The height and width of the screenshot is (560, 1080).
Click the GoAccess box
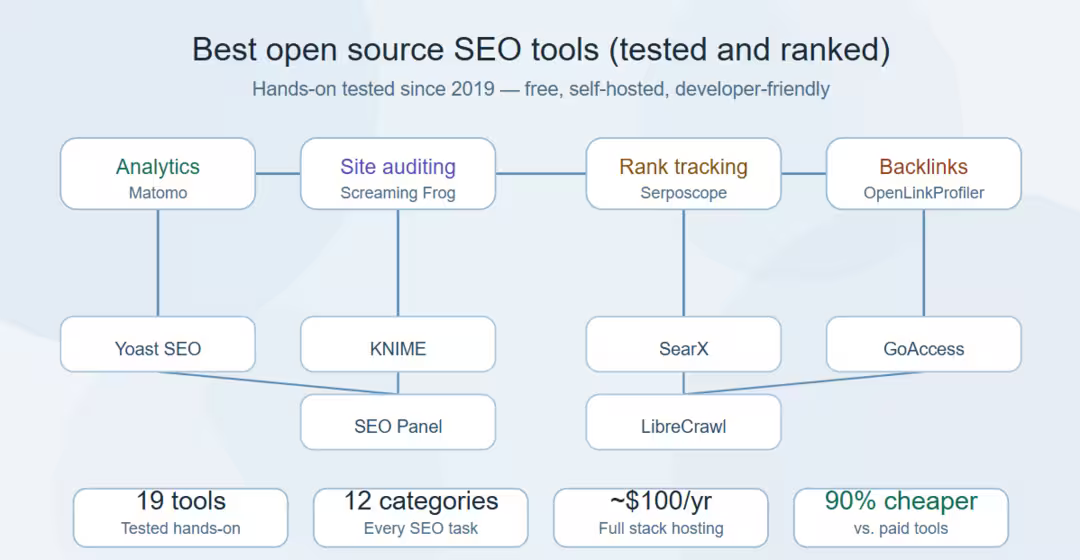point(924,344)
